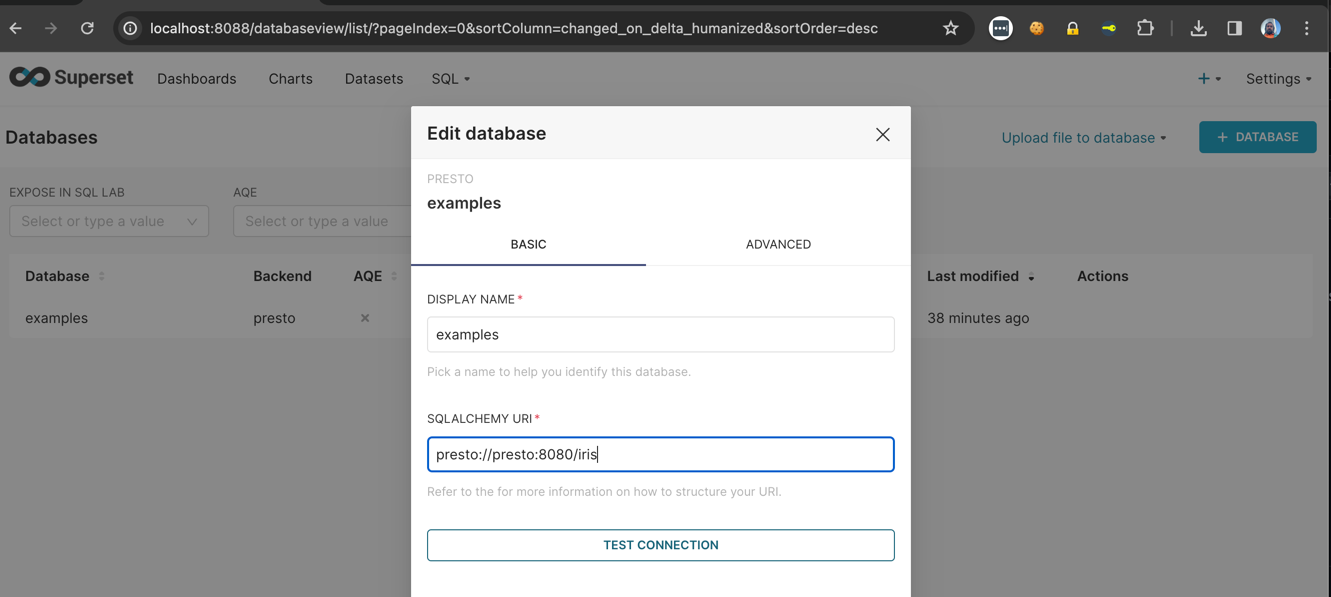The width and height of the screenshot is (1331, 597).
Task: Open the Extensions puzzle icon
Action: (1145, 29)
